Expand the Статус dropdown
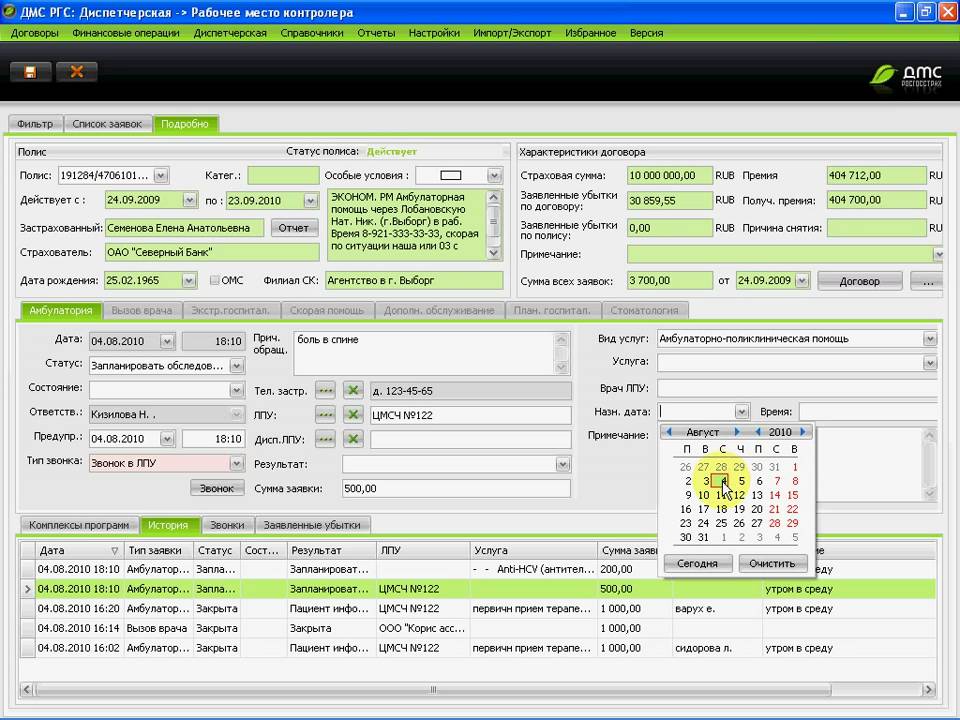The width and height of the screenshot is (960, 720). click(x=236, y=366)
